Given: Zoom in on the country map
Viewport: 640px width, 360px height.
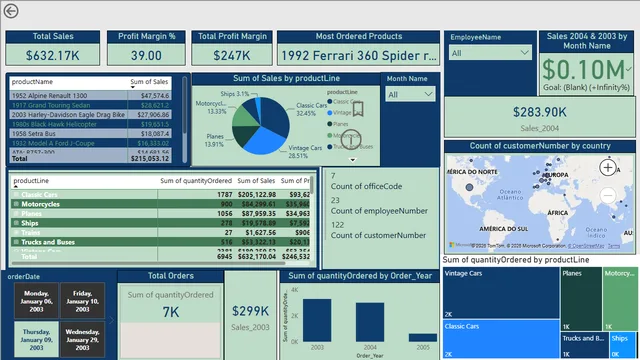Looking at the screenshot, I should coord(608,167).
